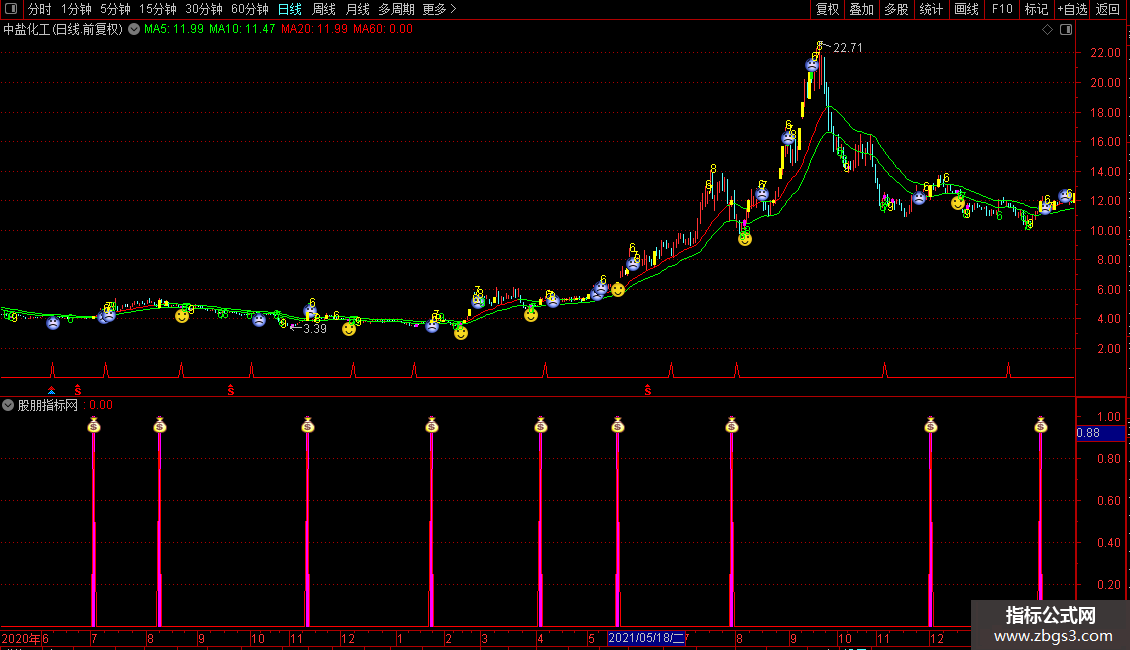Click the money bag signal at April 2021

540,424
